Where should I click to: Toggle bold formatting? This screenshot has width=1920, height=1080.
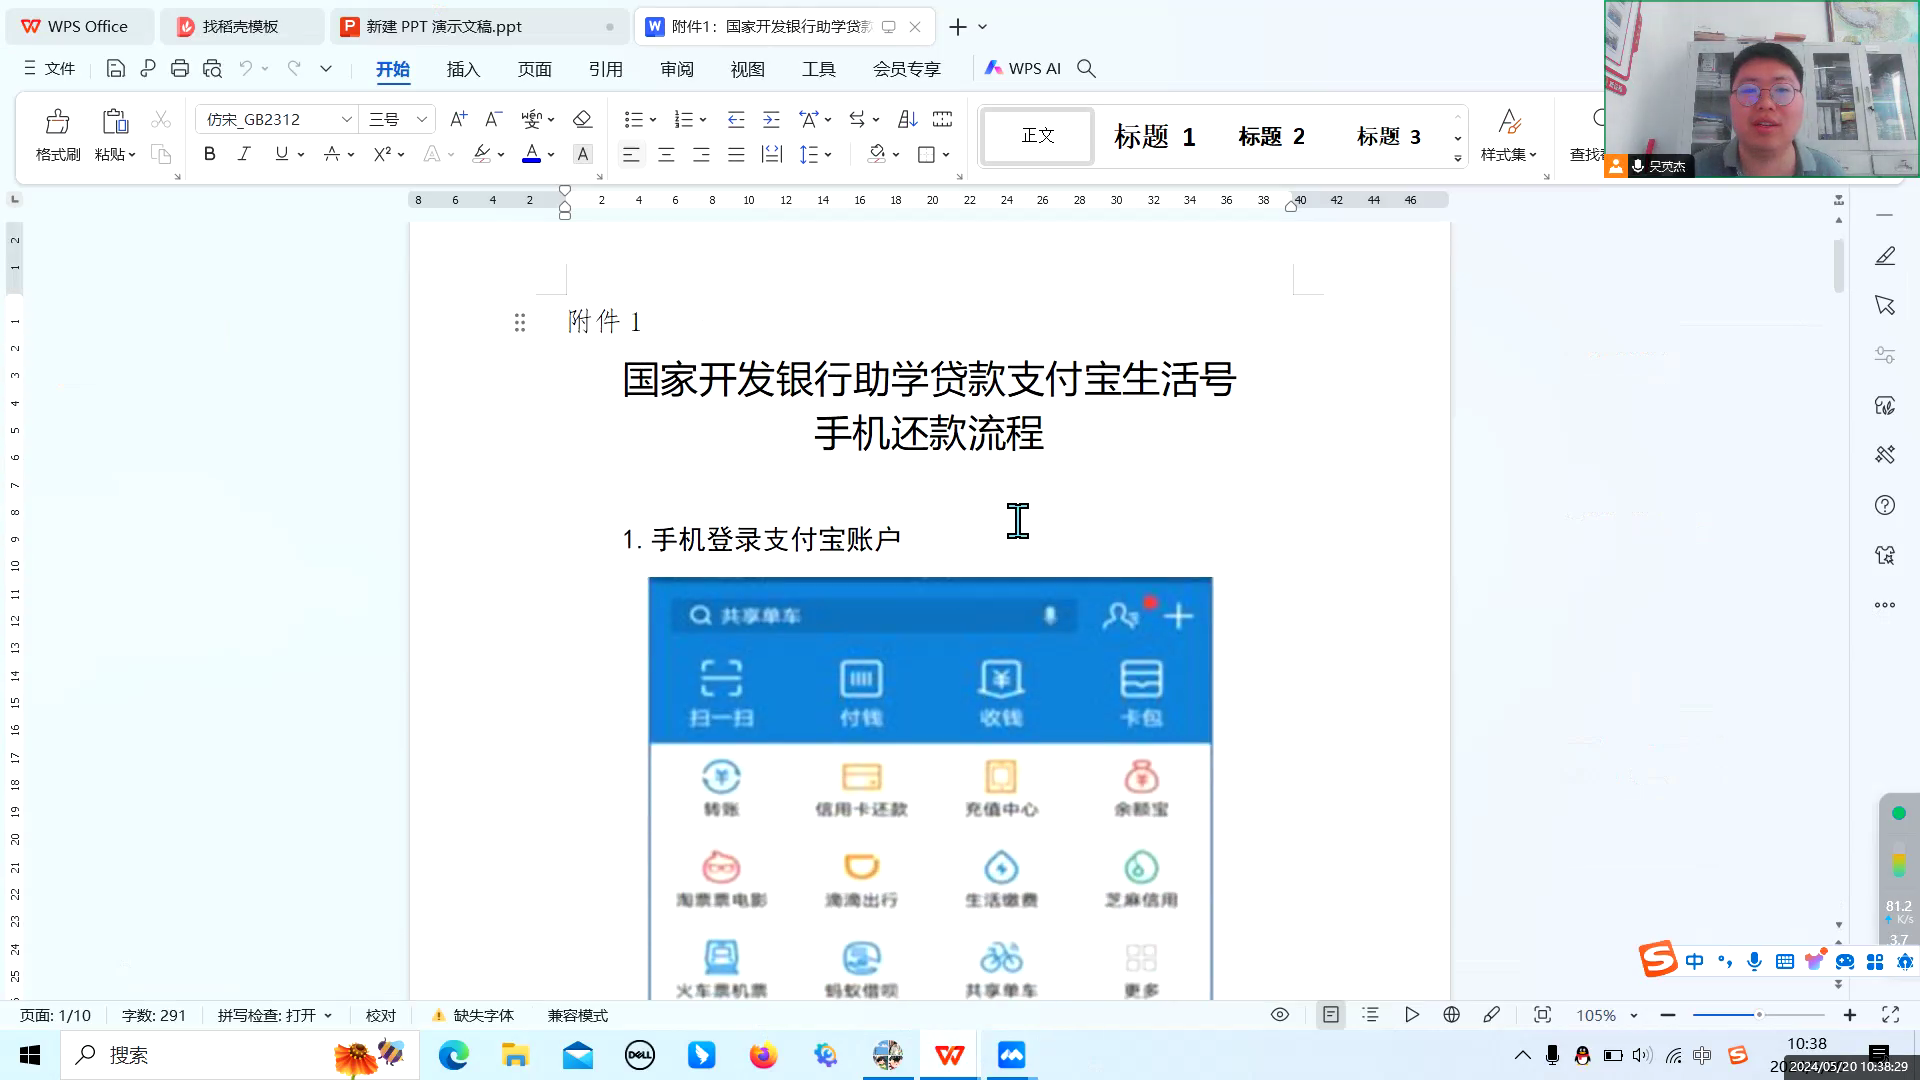(209, 154)
